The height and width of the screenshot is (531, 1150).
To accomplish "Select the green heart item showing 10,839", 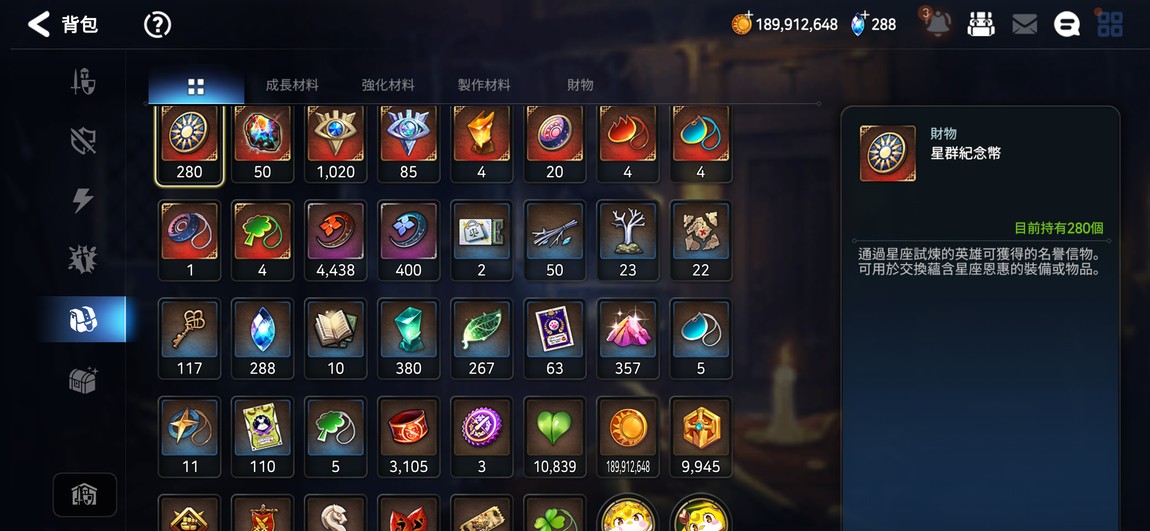I will [554, 436].
